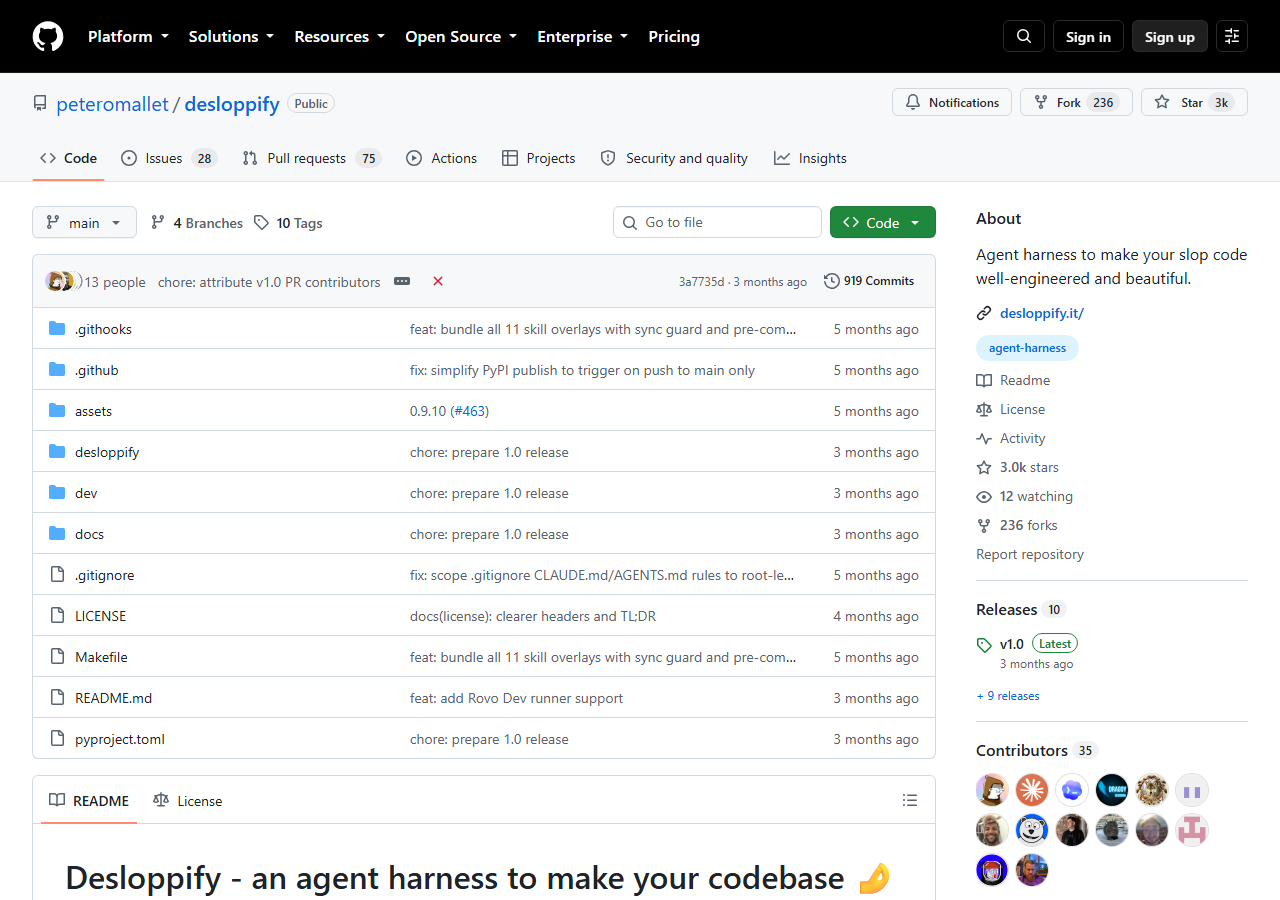Switch to the Pull requests tab
Viewport: 1280px width, 900px height.
coord(312,158)
